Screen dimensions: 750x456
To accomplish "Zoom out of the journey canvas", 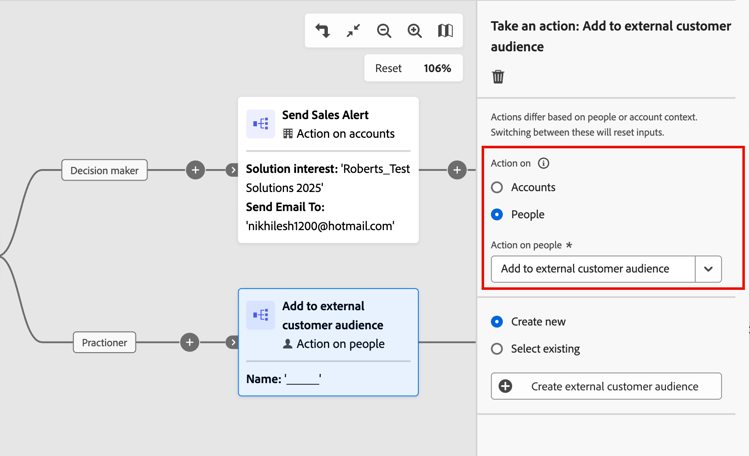I will point(384,31).
